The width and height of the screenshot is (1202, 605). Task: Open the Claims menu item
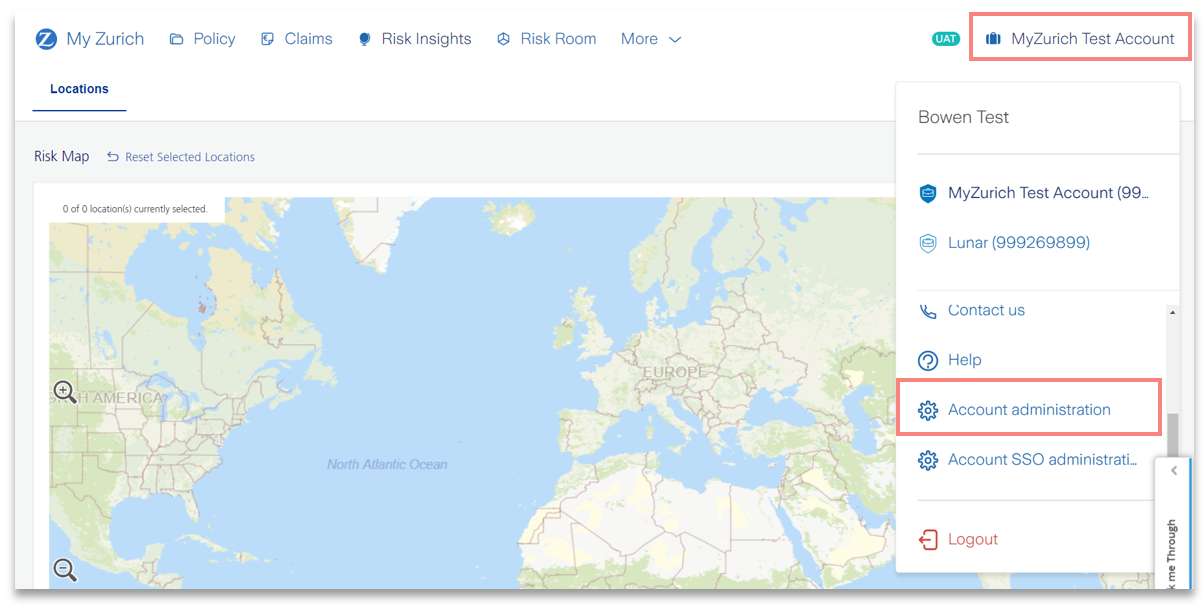297,39
